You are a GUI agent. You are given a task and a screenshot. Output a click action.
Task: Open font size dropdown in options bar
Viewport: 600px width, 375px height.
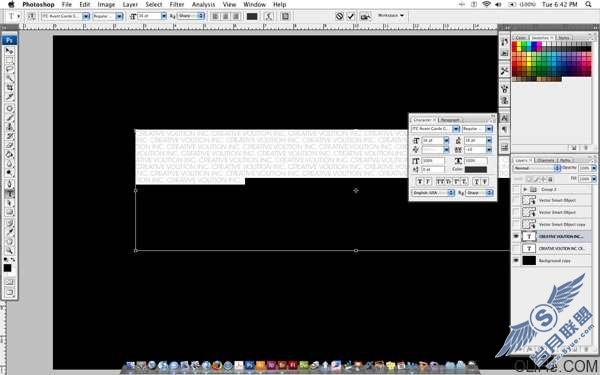click(164, 16)
